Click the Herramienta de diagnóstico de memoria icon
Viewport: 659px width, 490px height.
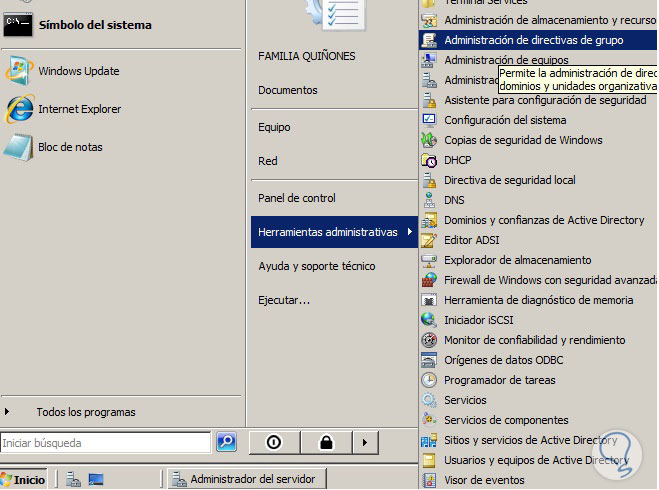[429, 300]
